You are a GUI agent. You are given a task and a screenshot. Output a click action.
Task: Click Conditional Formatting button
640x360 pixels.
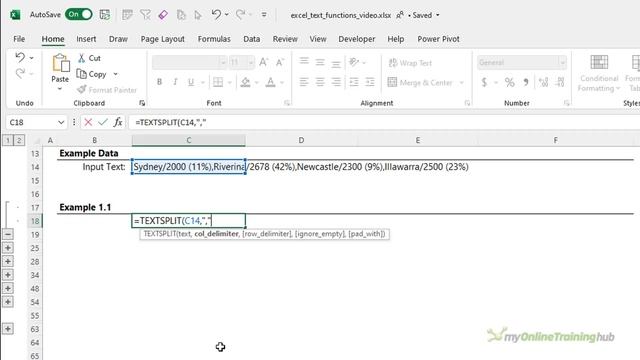(x=599, y=73)
